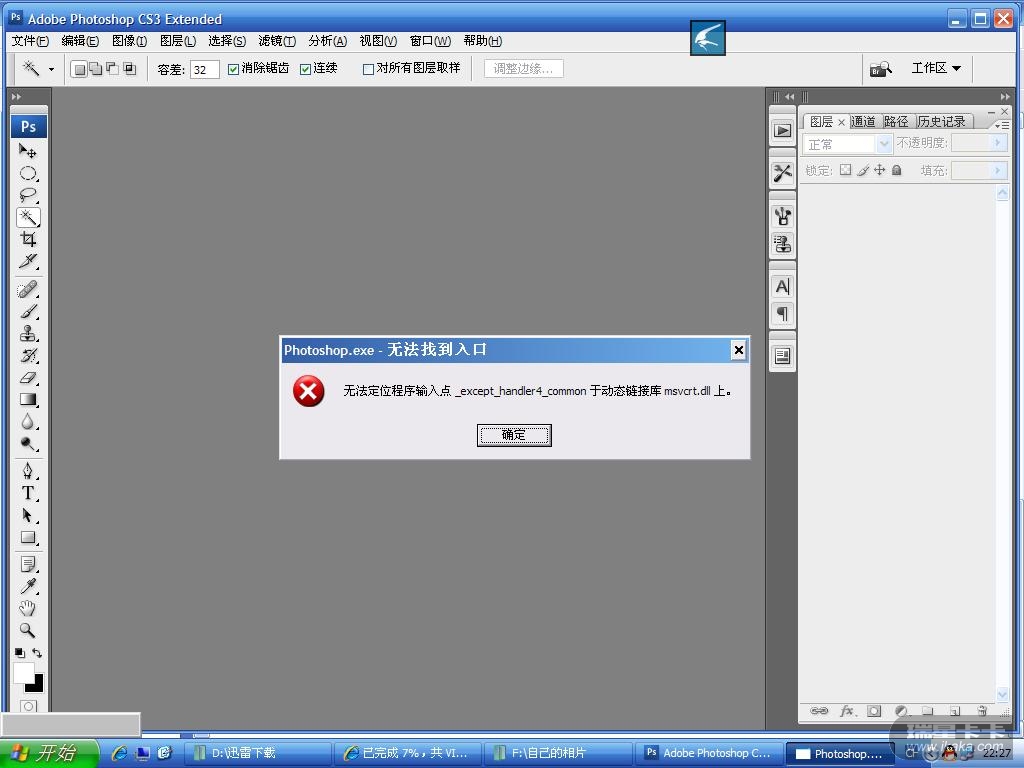The image size is (1024, 768).
Task: Open the Actions panel icon
Action: pyautogui.click(x=782, y=131)
